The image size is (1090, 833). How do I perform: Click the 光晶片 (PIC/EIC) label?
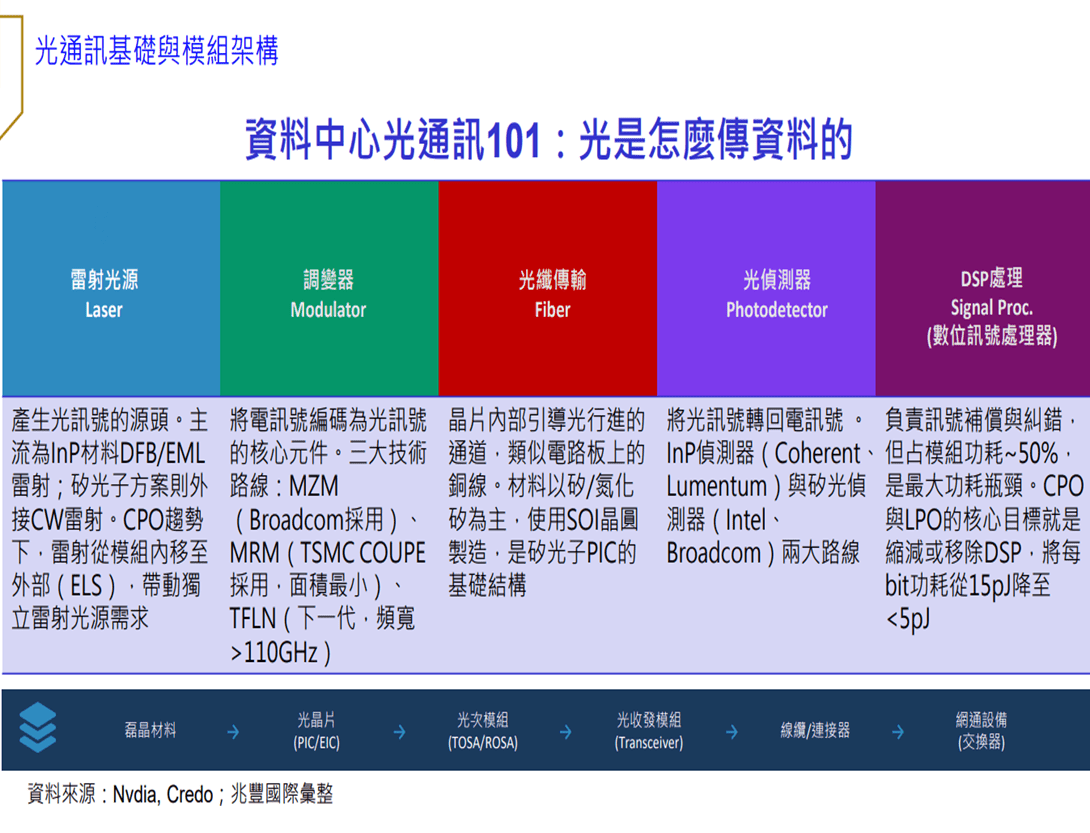pyautogui.click(x=316, y=731)
